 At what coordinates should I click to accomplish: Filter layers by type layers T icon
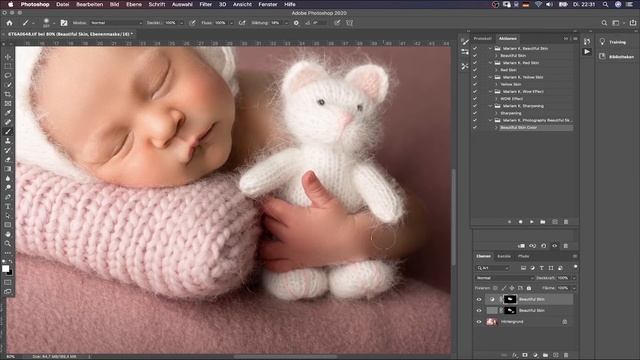[542, 268]
